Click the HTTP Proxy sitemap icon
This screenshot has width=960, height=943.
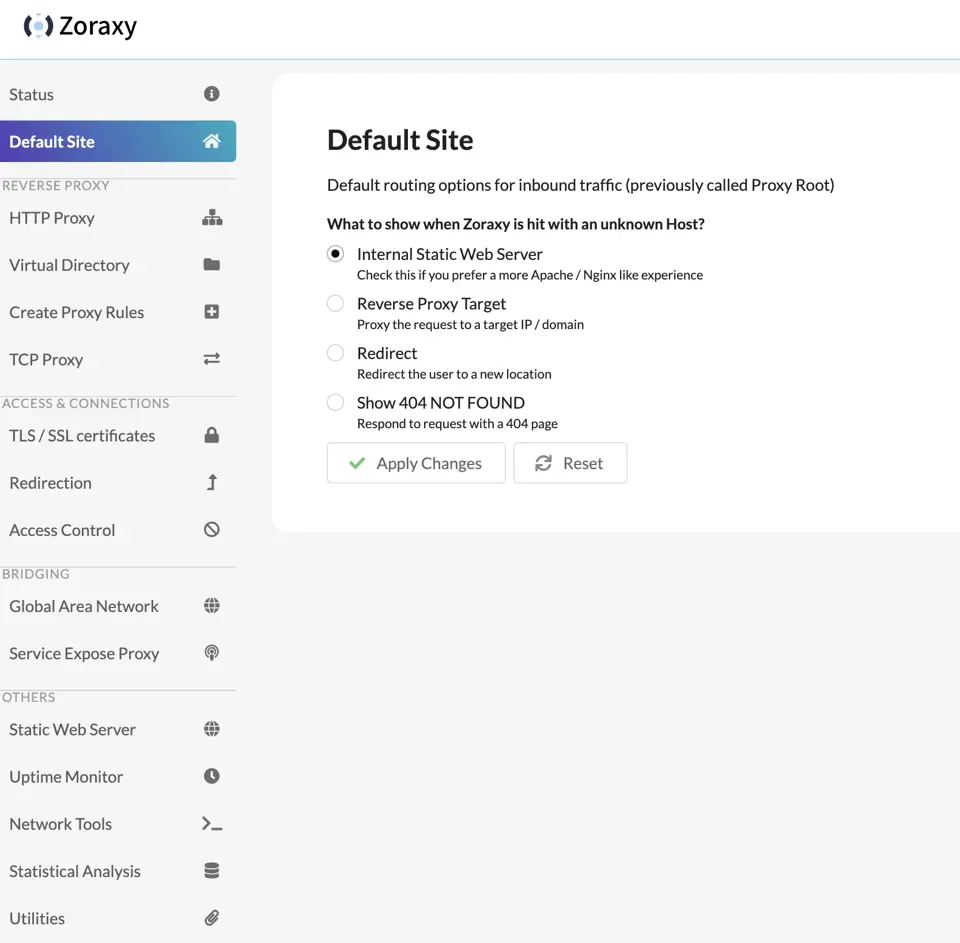(212, 217)
